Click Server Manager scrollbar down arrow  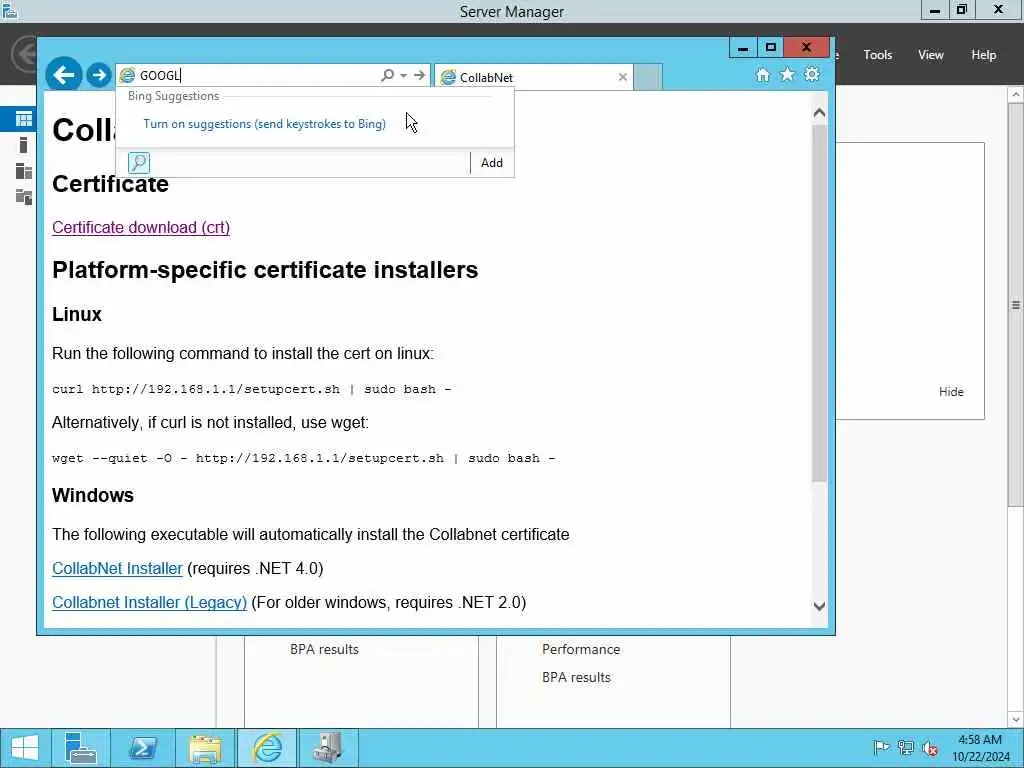click(1016, 720)
